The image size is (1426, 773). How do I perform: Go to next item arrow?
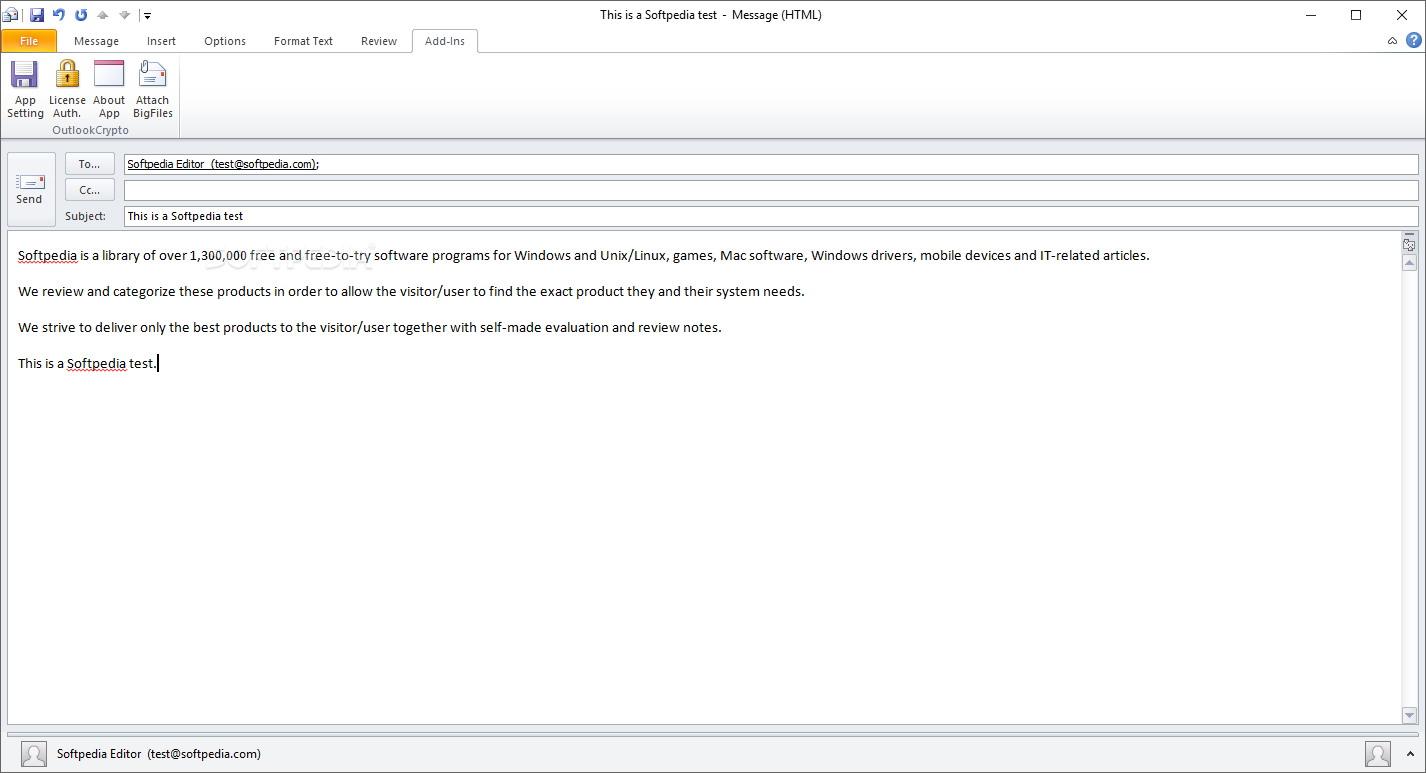124,15
